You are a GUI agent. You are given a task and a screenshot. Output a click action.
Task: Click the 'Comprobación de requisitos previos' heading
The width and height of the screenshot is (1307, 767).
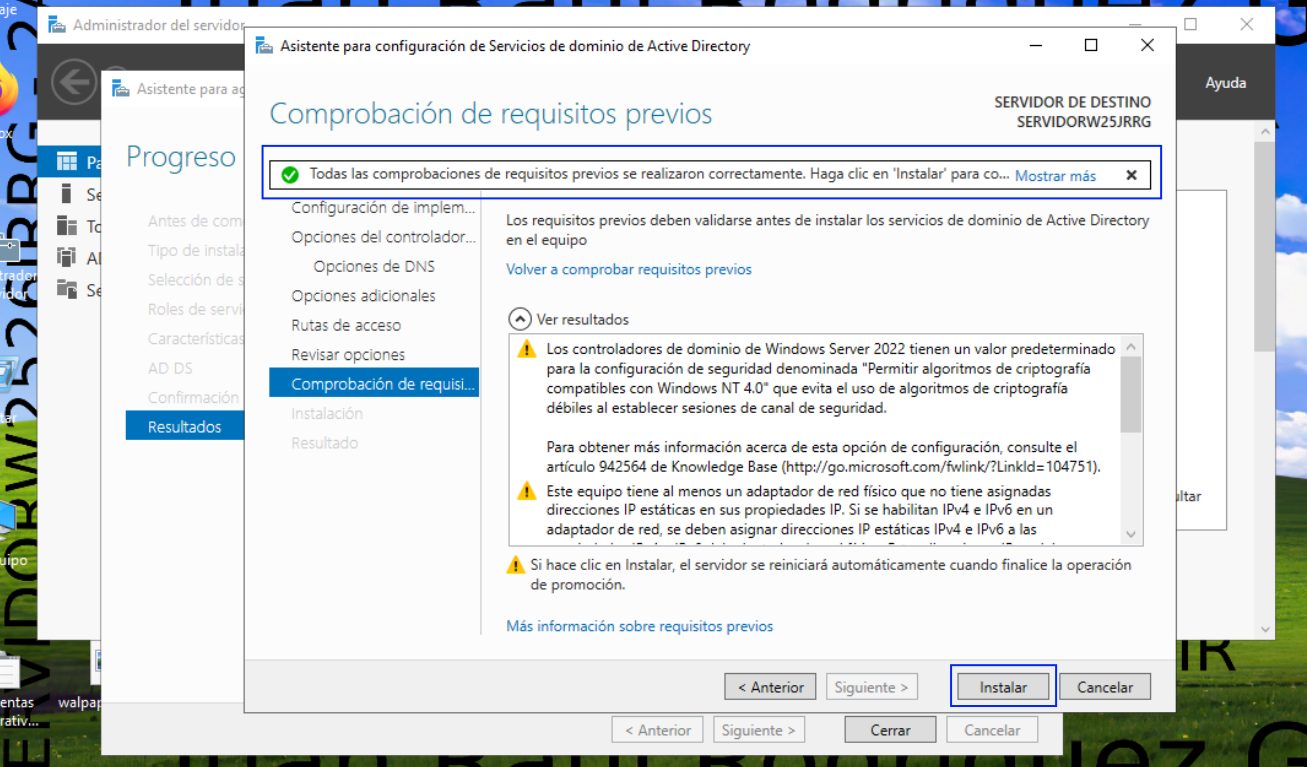tap(491, 114)
